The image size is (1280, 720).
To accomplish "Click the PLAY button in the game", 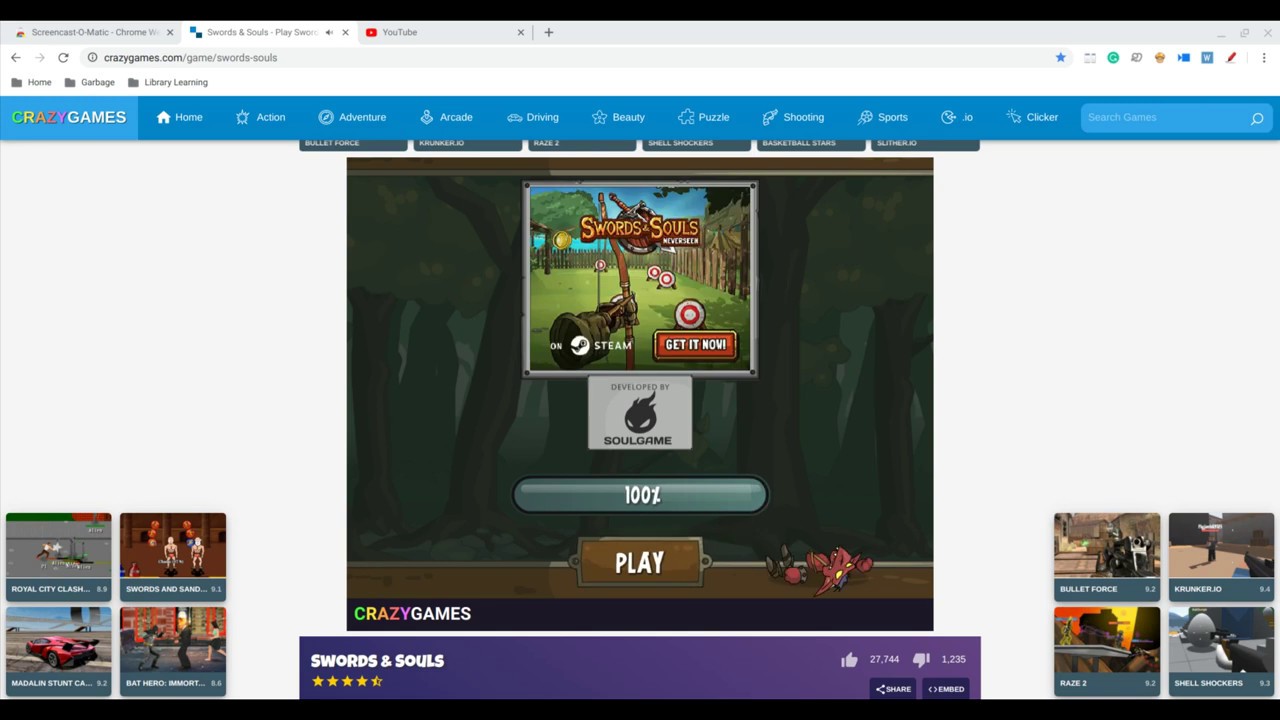I will pyautogui.click(x=640, y=563).
